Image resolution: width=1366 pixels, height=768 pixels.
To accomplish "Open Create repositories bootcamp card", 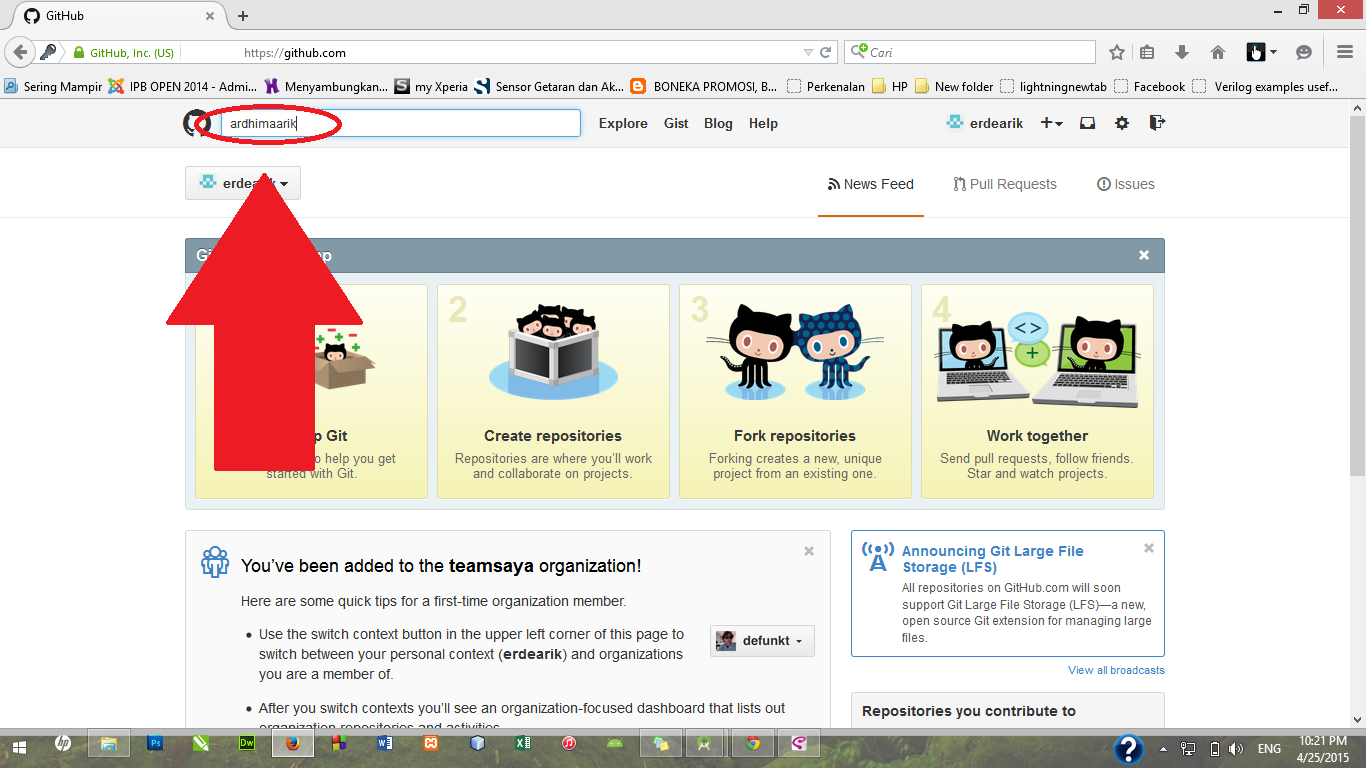I will tap(553, 391).
